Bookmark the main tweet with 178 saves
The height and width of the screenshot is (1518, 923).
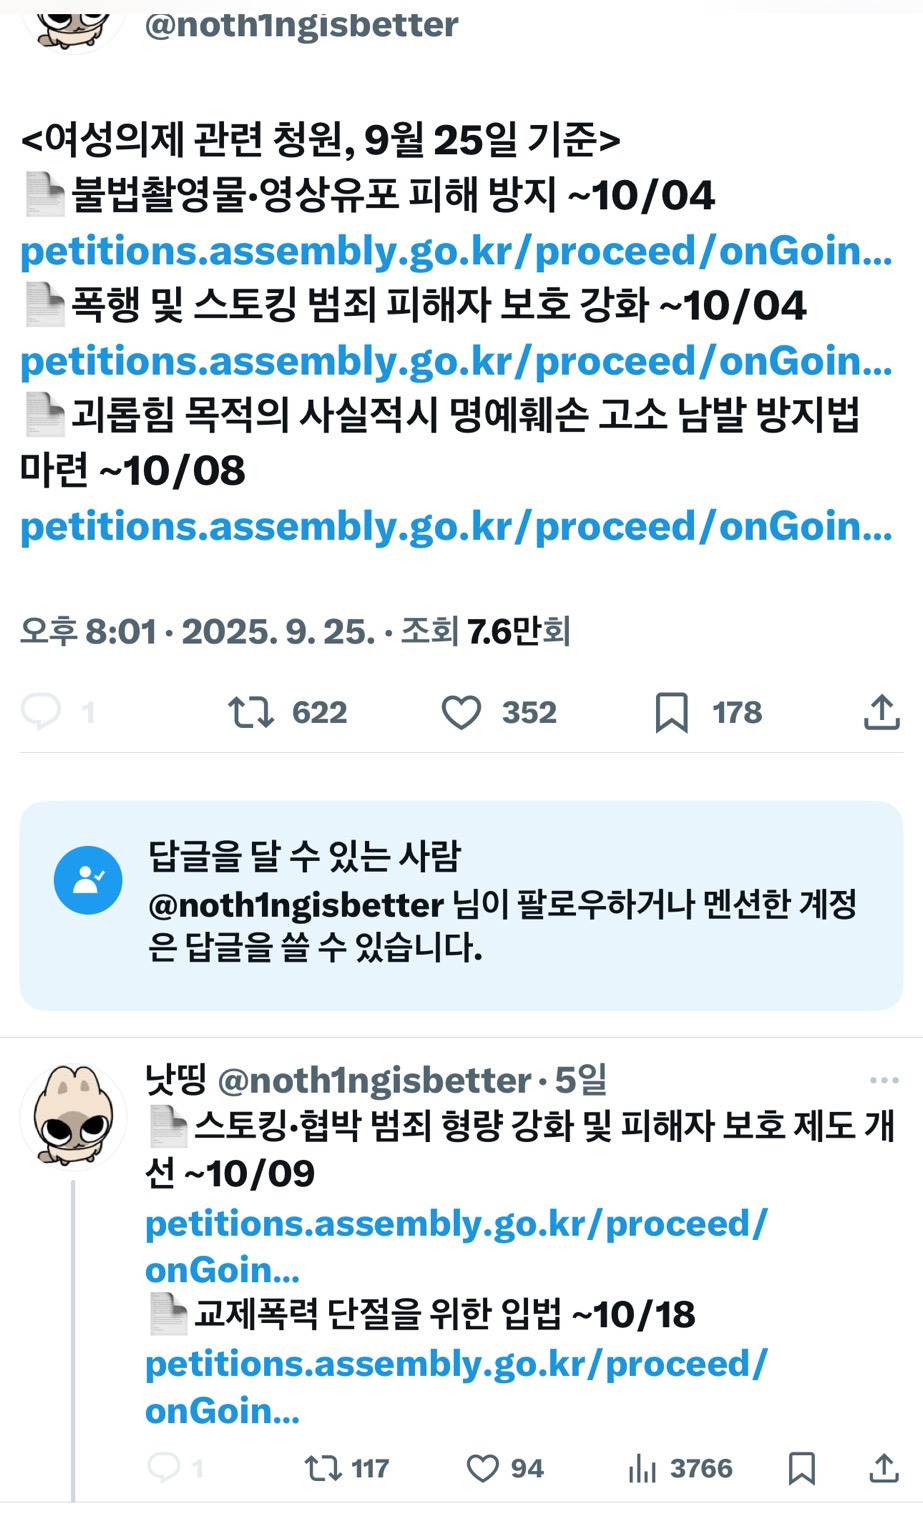tap(671, 712)
